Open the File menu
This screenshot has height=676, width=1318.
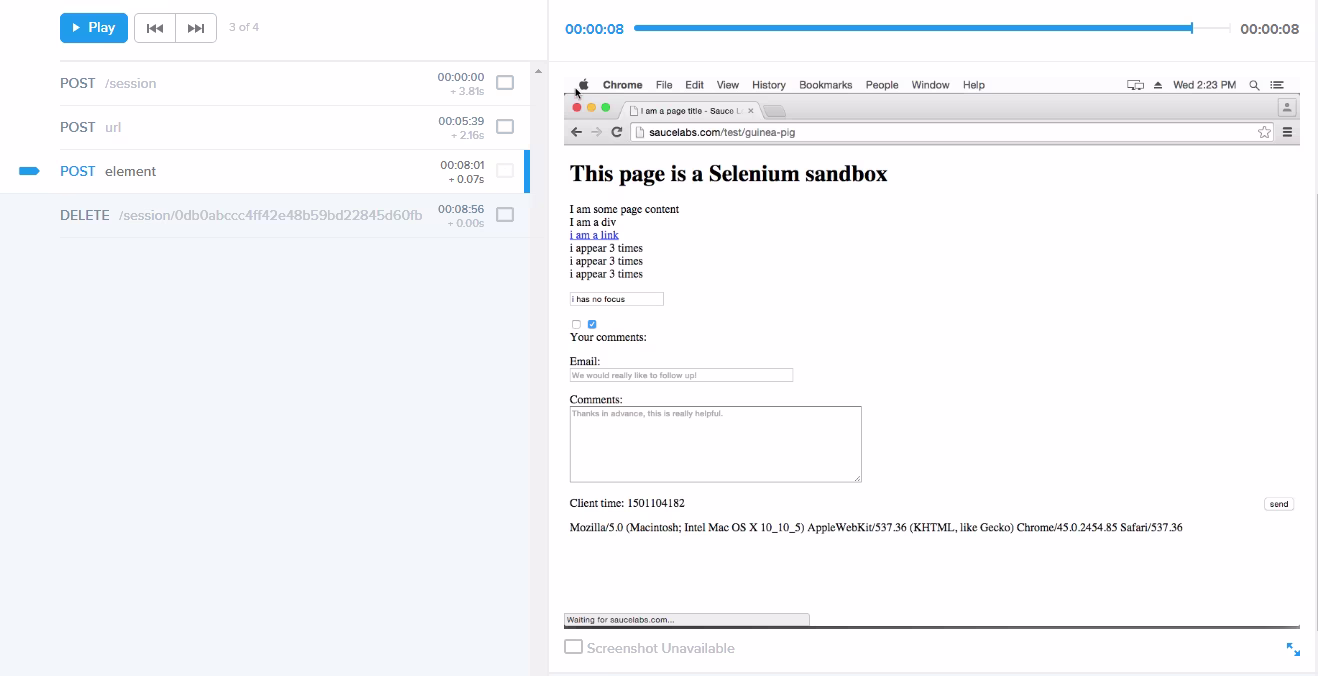[664, 85]
